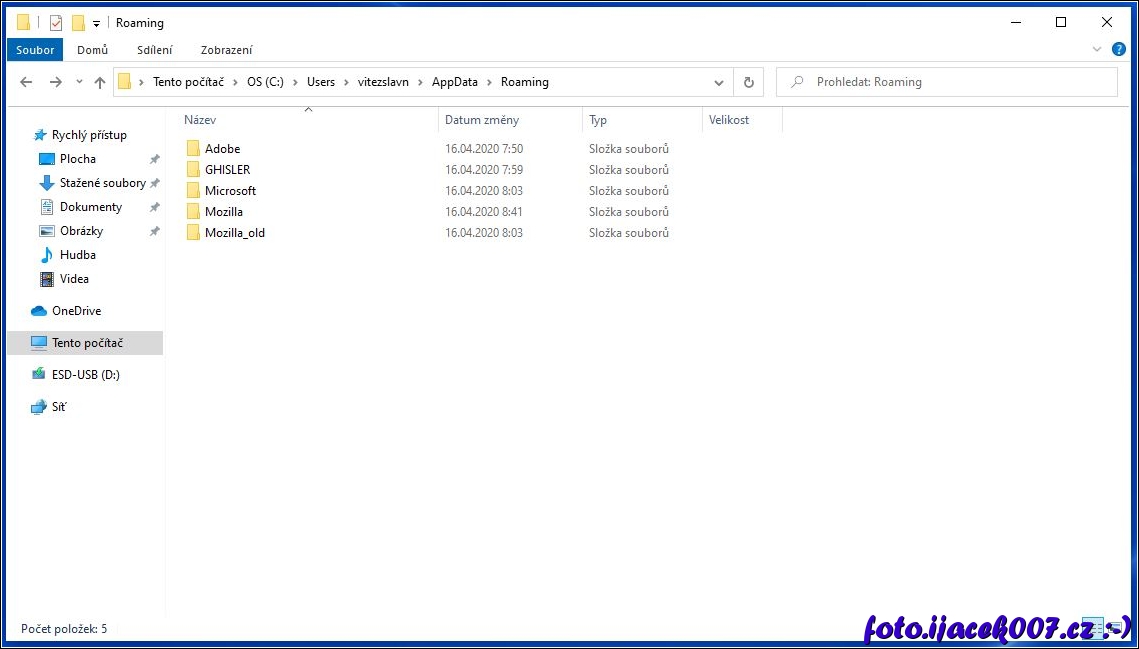Sort by Datum změny column header
Viewport: 1139px width, 649px height.
(x=482, y=120)
